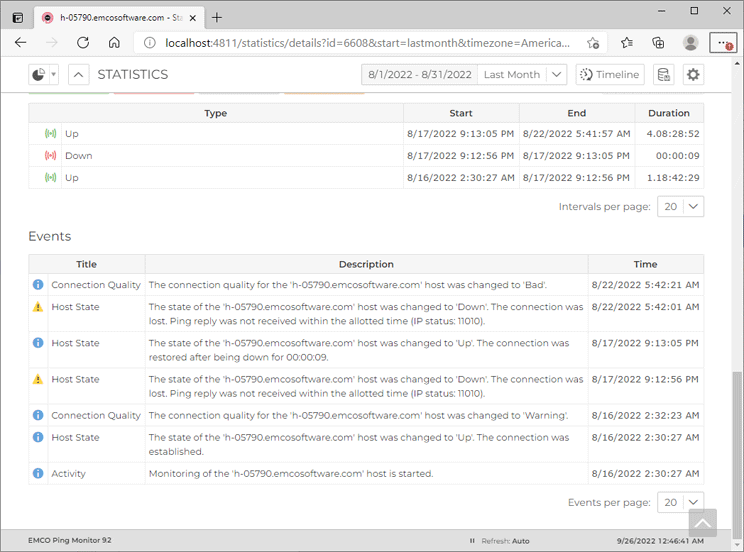
Task: Open the Timeline view
Action: point(610,75)
